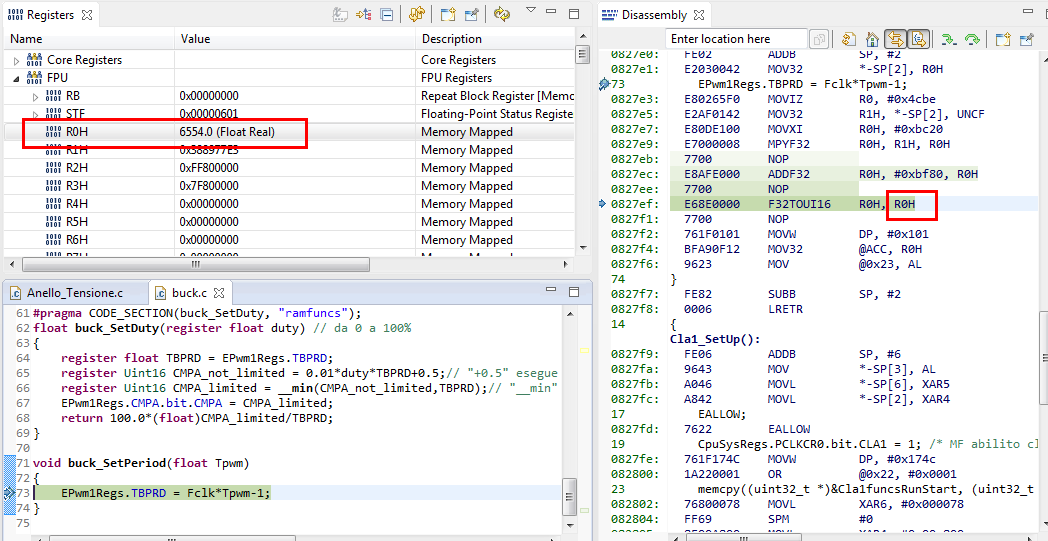1048x541 pixels.
Task: Collapse all entries in the Registers view
Action: (x=386, y=14)
